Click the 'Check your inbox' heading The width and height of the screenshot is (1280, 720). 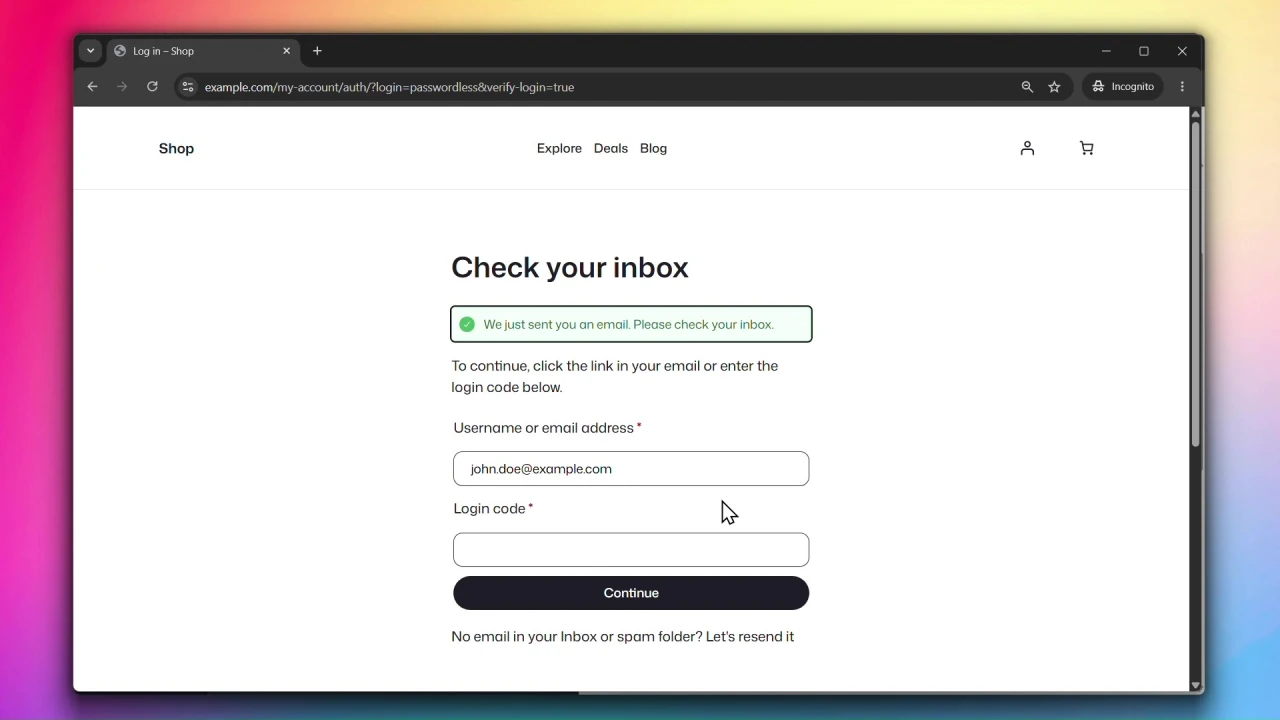pos(570,268)
